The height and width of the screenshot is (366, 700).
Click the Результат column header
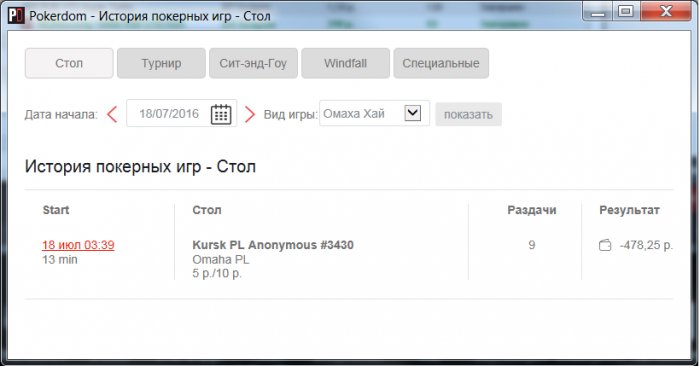point(629,210)
